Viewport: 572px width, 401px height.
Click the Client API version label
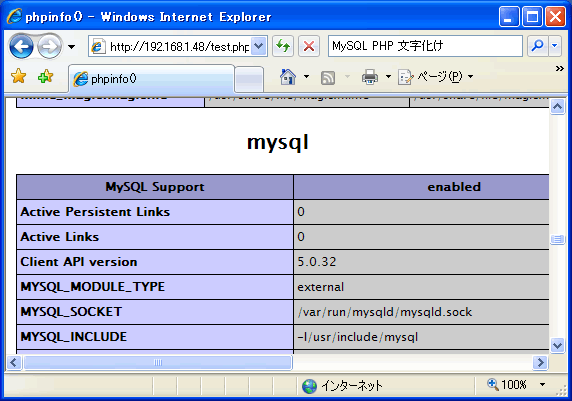pyautogui.click(x=79, y=262)
